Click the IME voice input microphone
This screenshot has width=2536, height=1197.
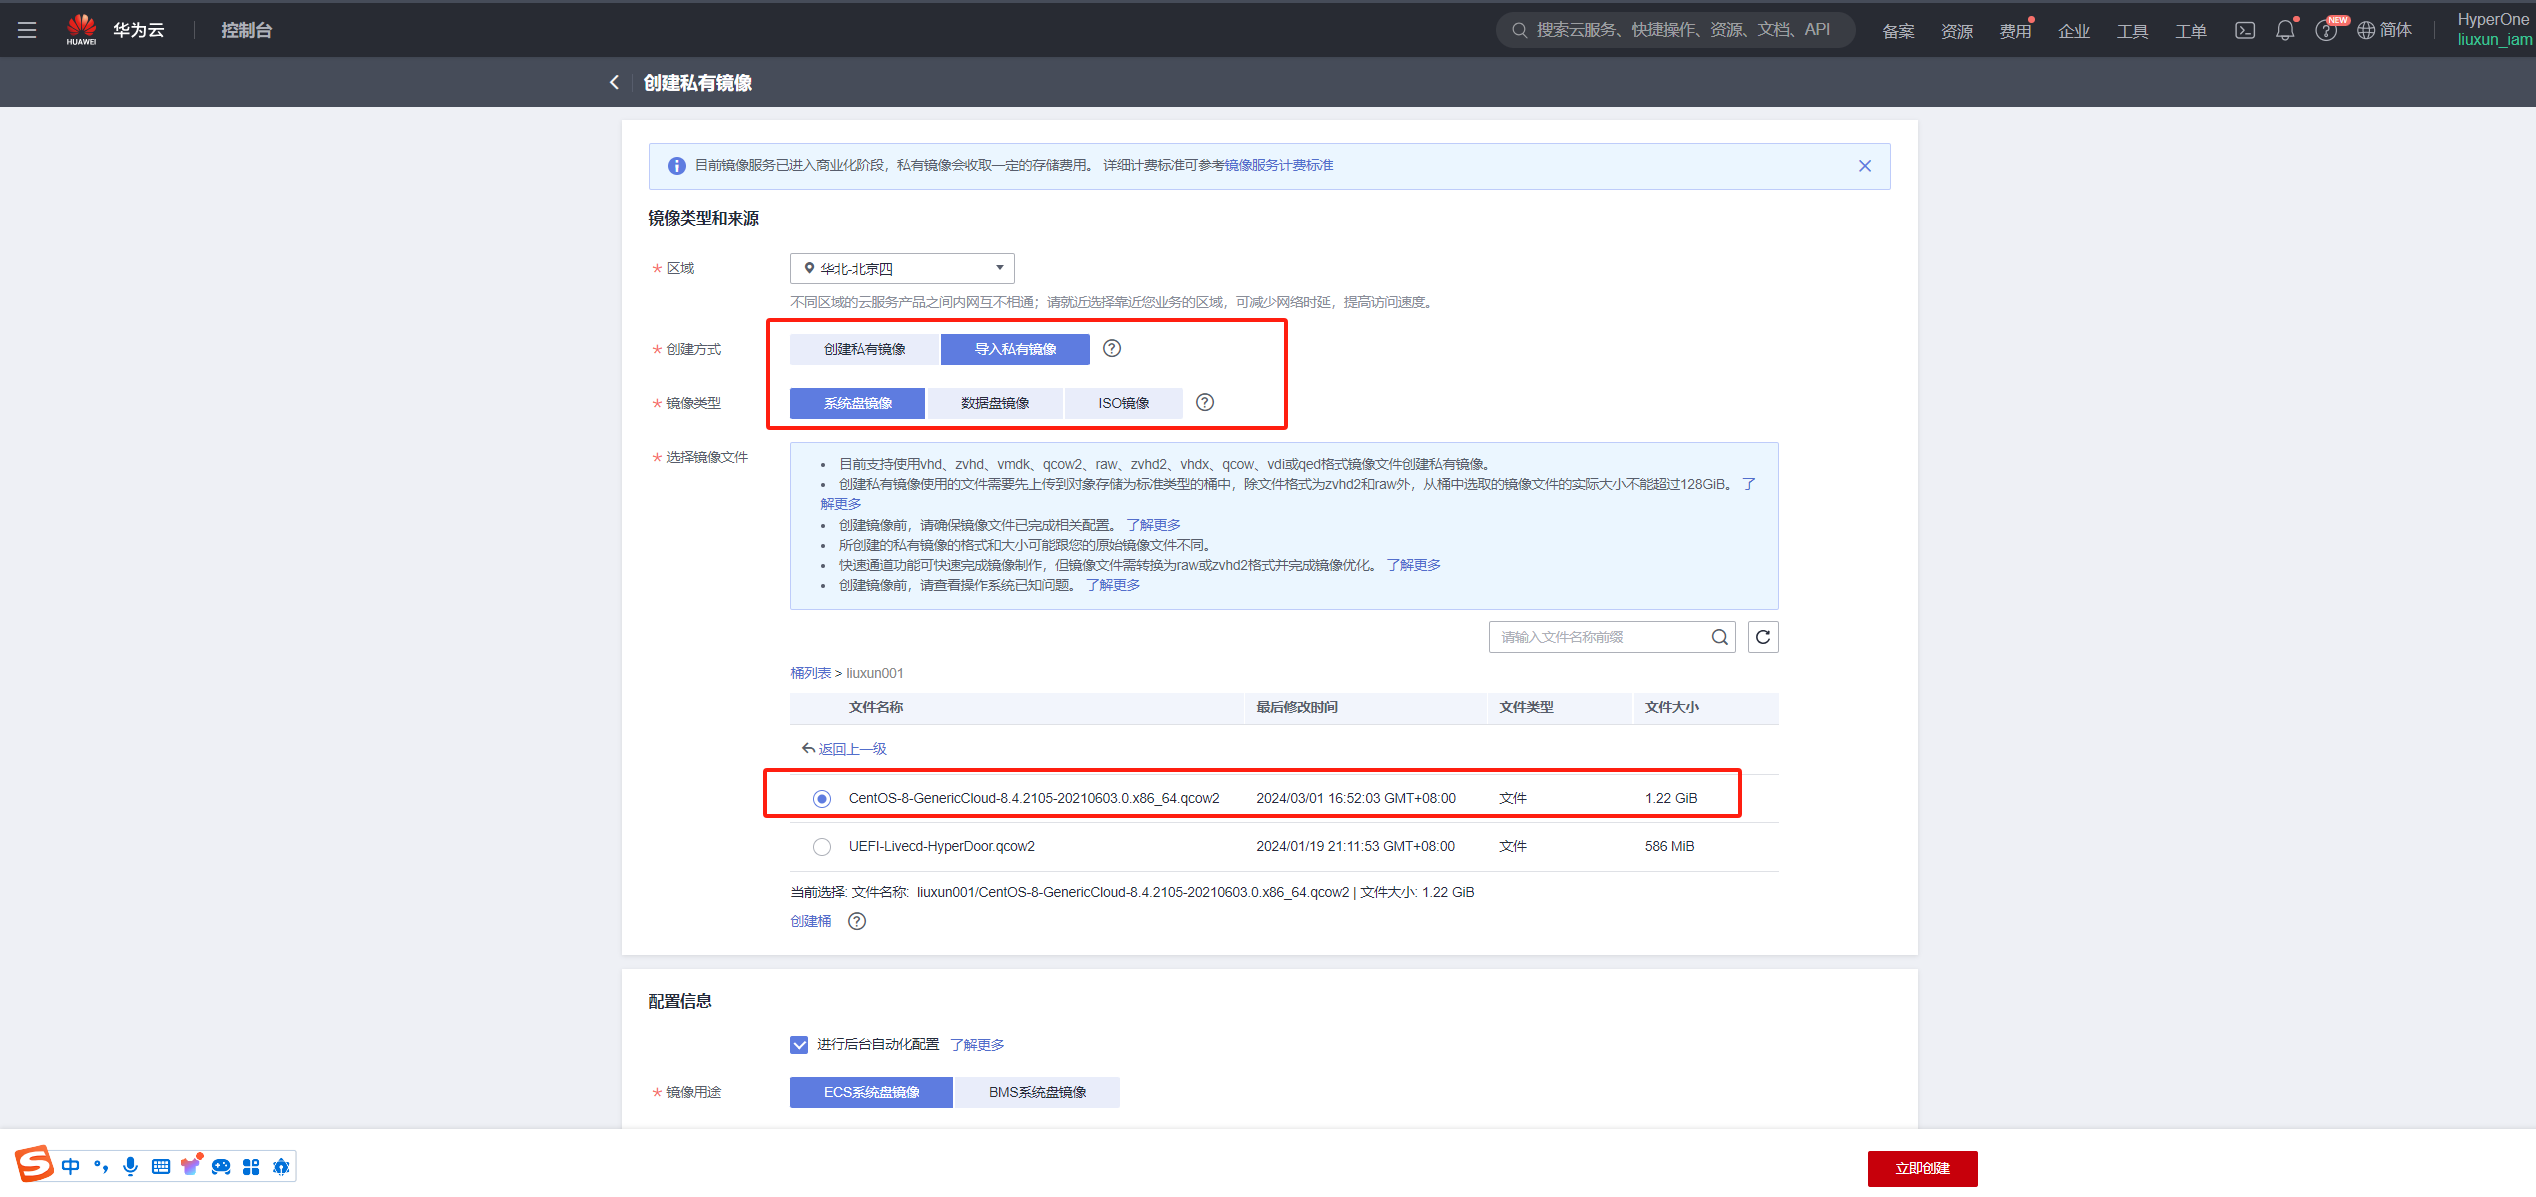click(x=130, y=1166)
